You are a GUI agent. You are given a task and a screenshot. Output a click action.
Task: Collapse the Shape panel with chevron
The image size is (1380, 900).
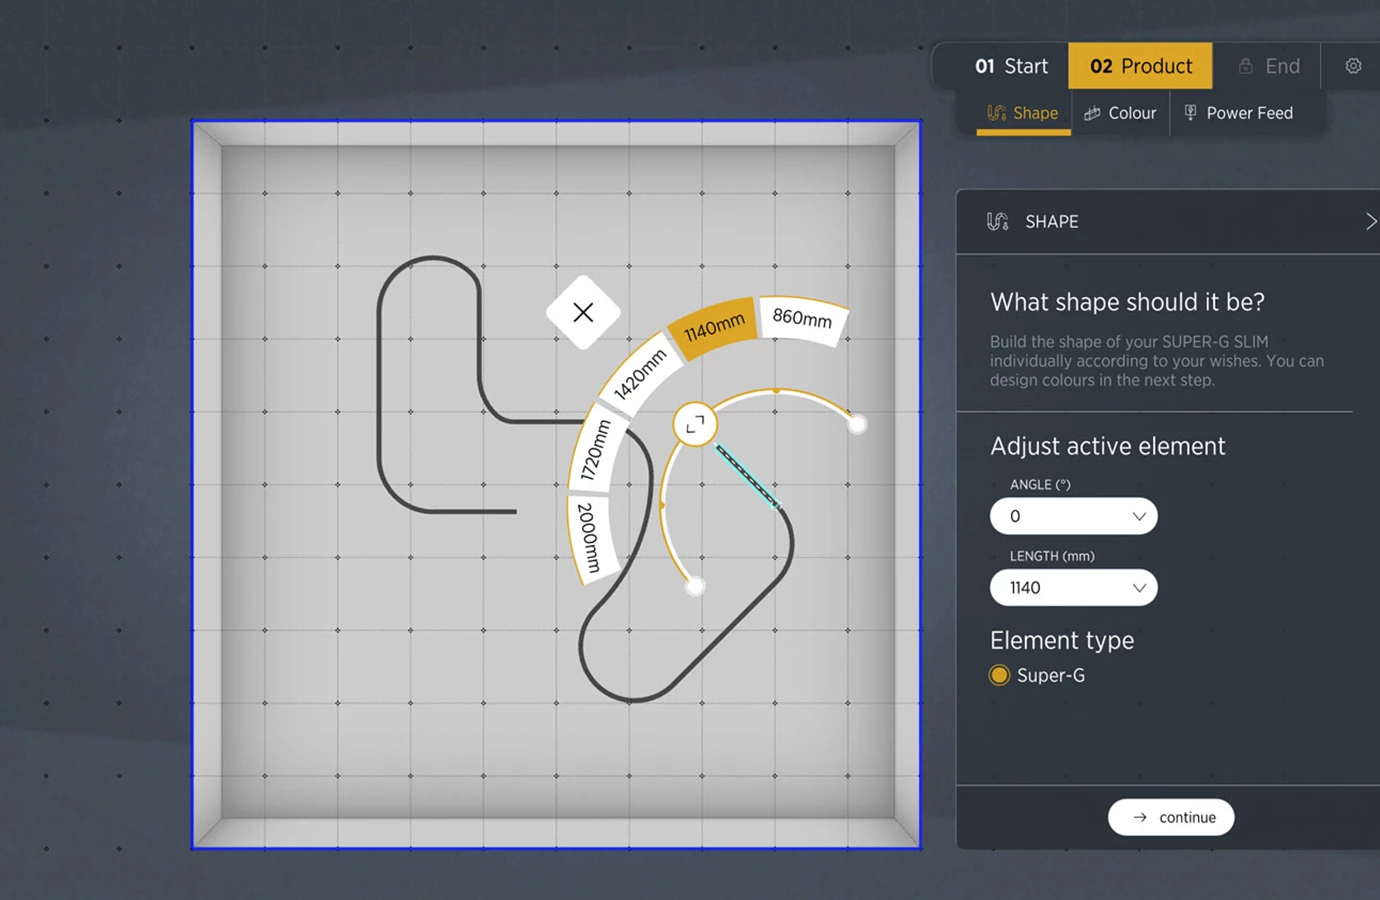pyautogui.click(x=1369, y=221)
